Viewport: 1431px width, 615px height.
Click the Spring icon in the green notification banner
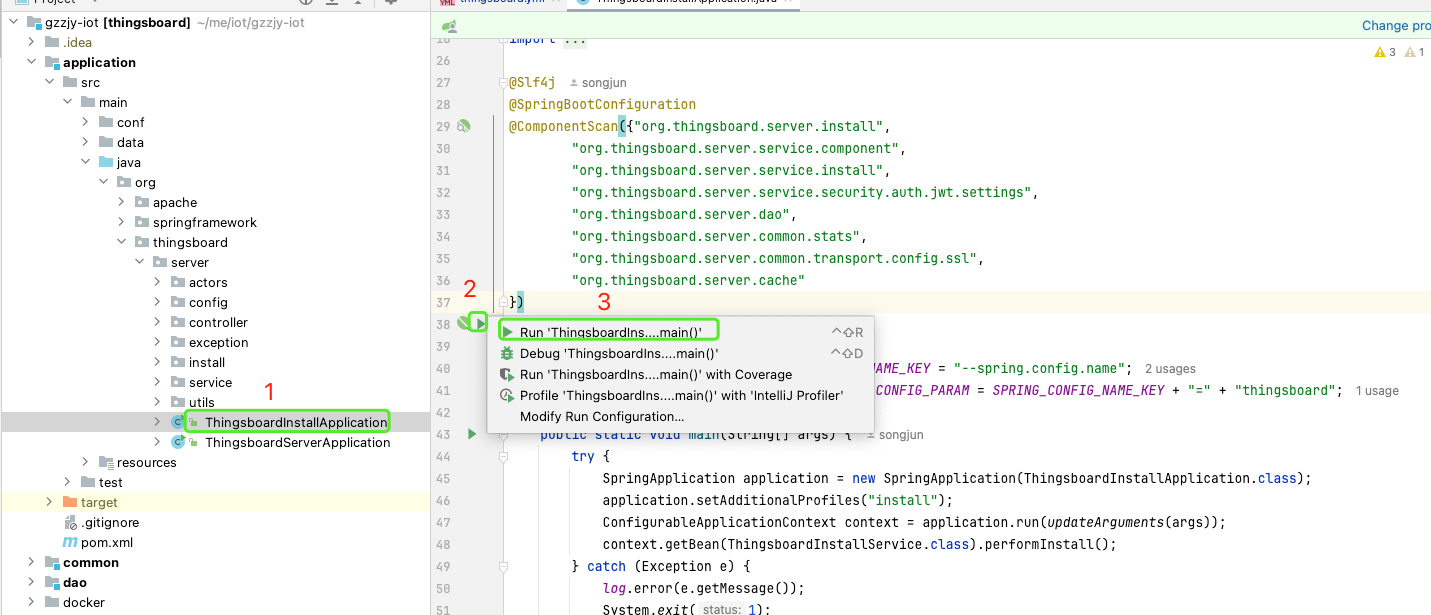450,26
